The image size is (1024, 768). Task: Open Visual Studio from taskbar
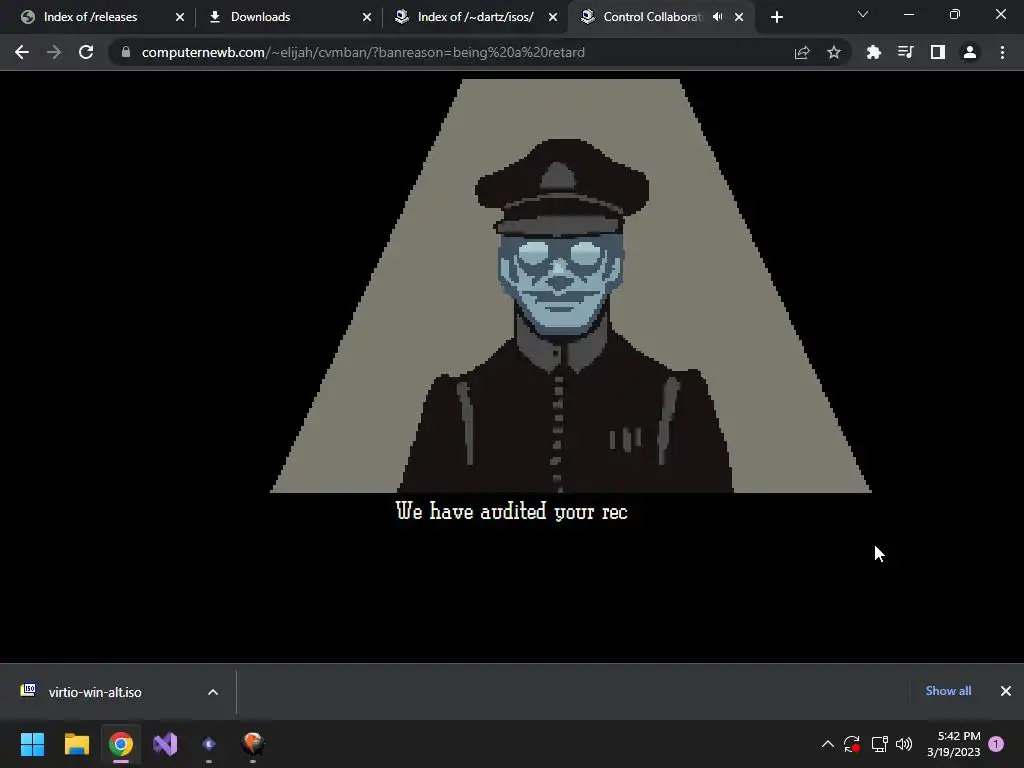click(x=165, y=744)
